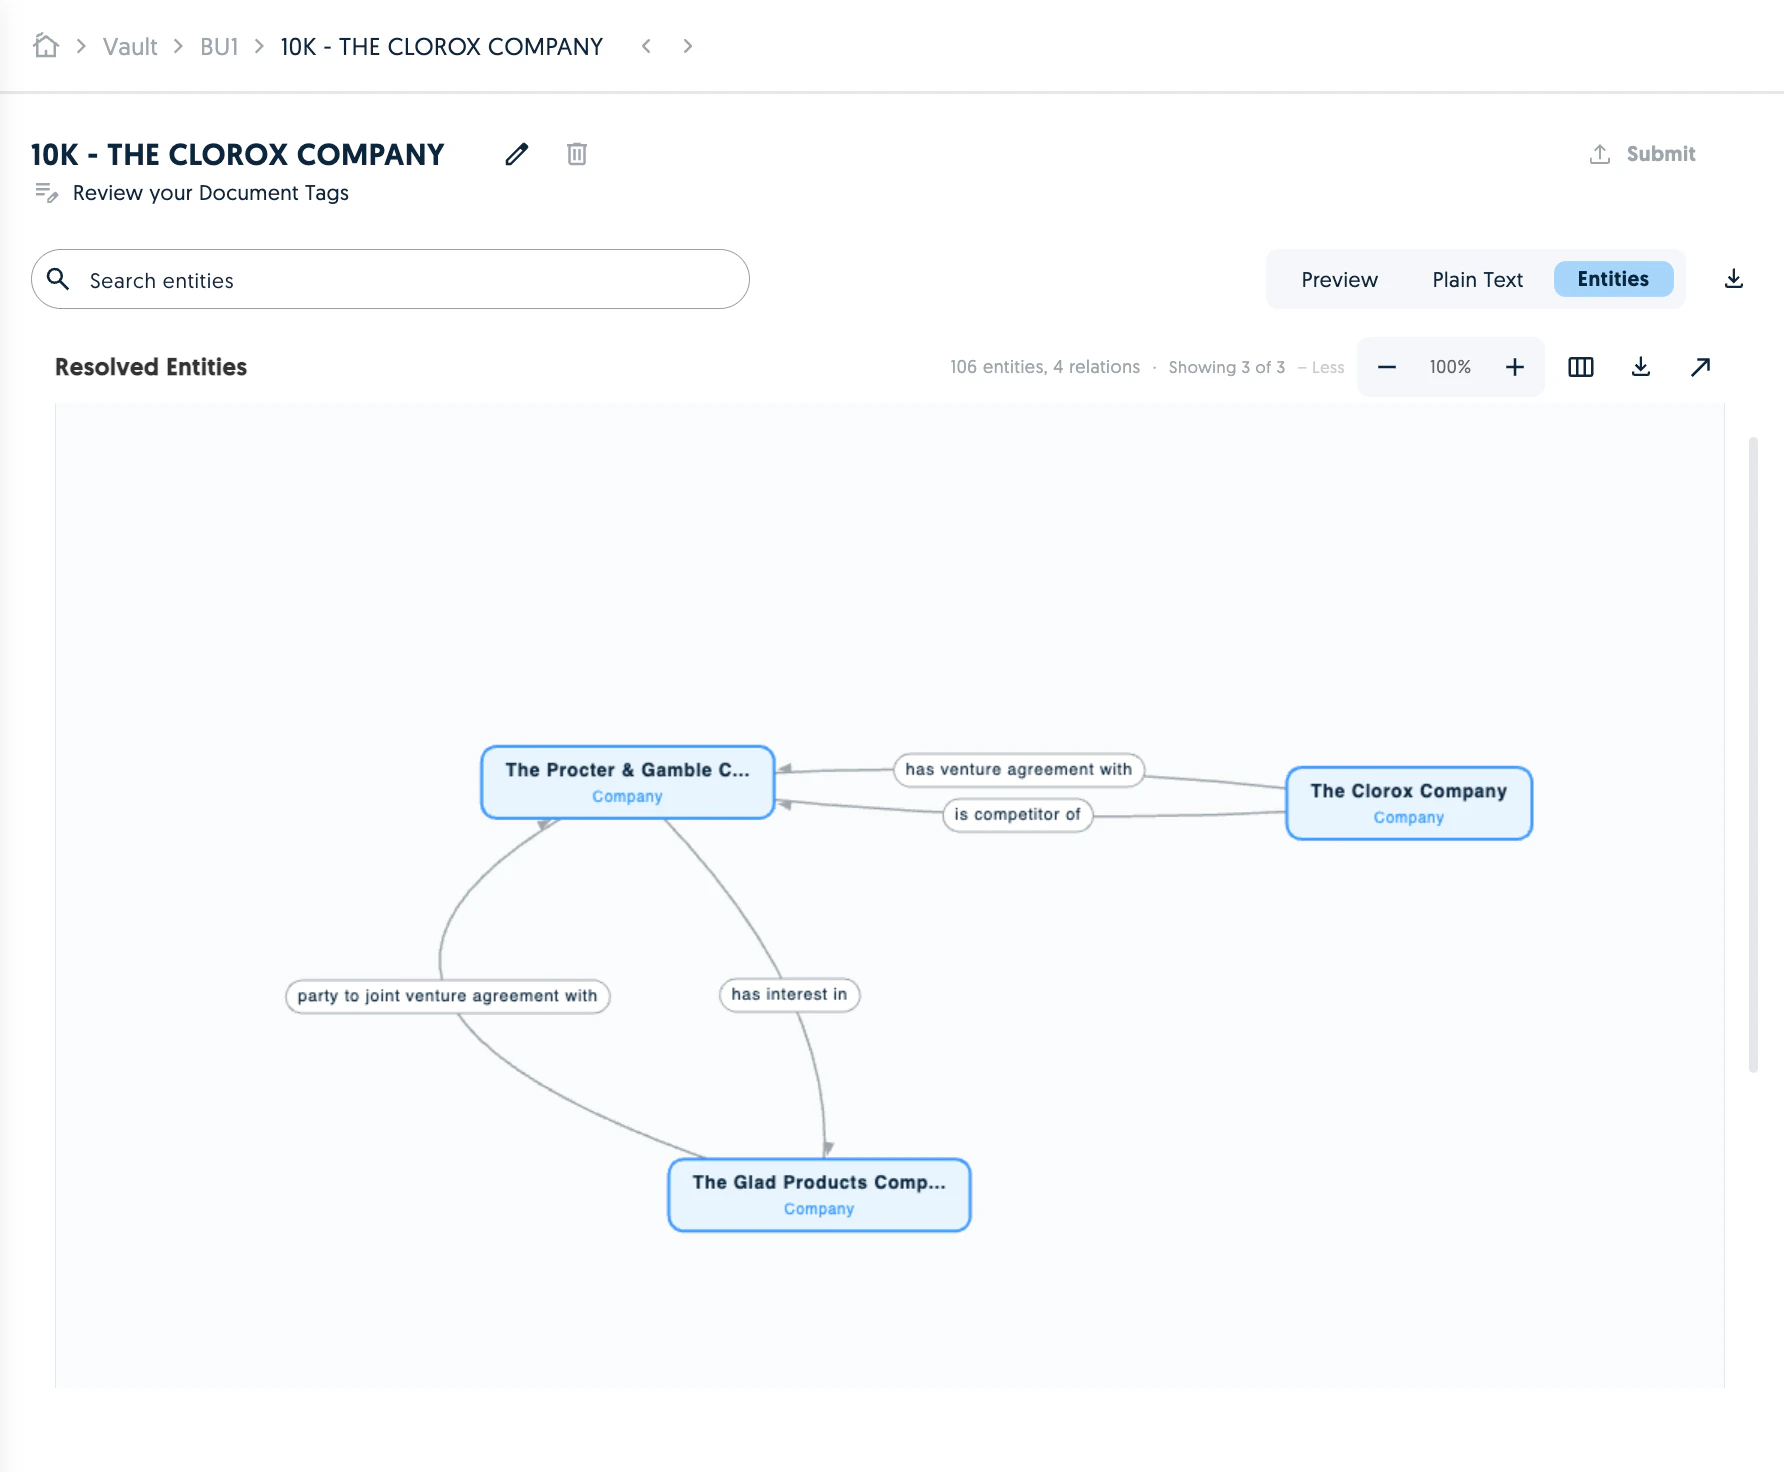Image resolution: width=1784 pixels, height=1472 pixels.
Task: Zoom in graph with plus button
Action: pos(1515,367)
